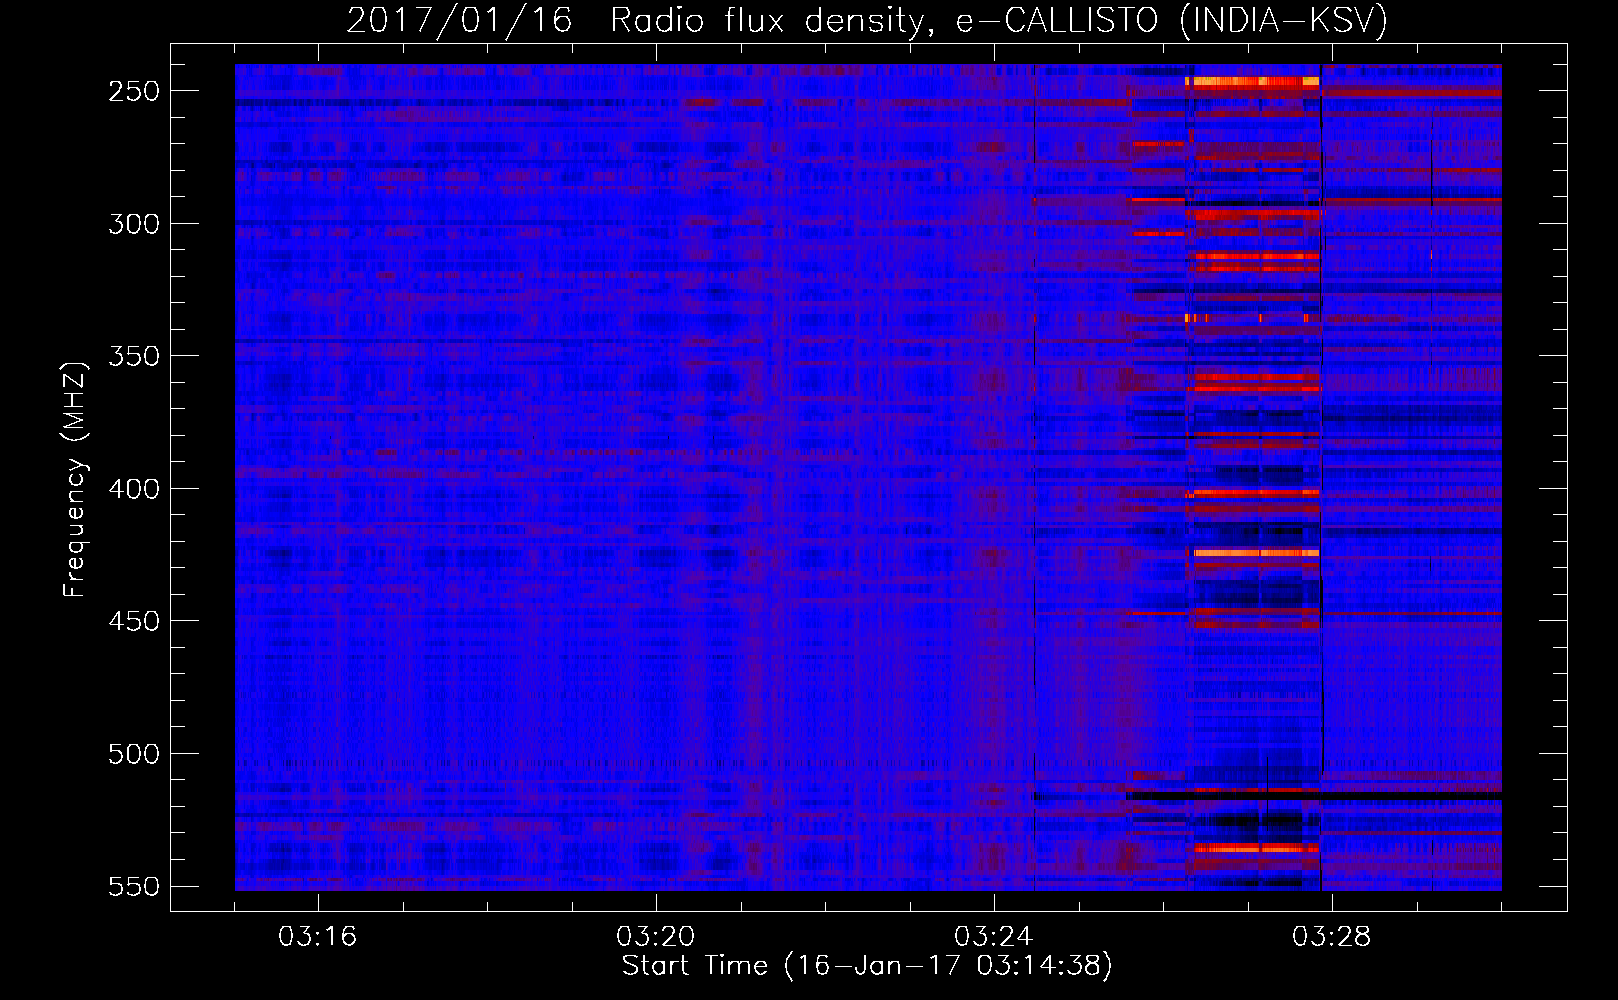Click the 300 frequency tick label

(x=134, y=224)
